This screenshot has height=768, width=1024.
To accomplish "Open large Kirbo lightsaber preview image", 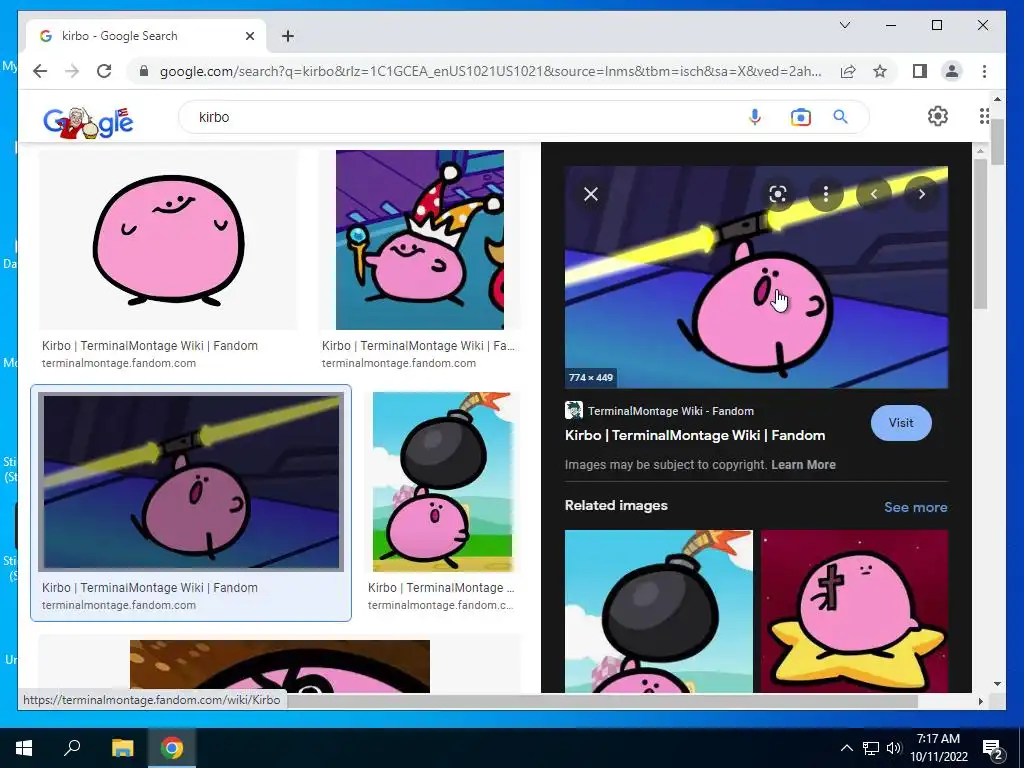I will pyautogui.click(x=756, y=277).
